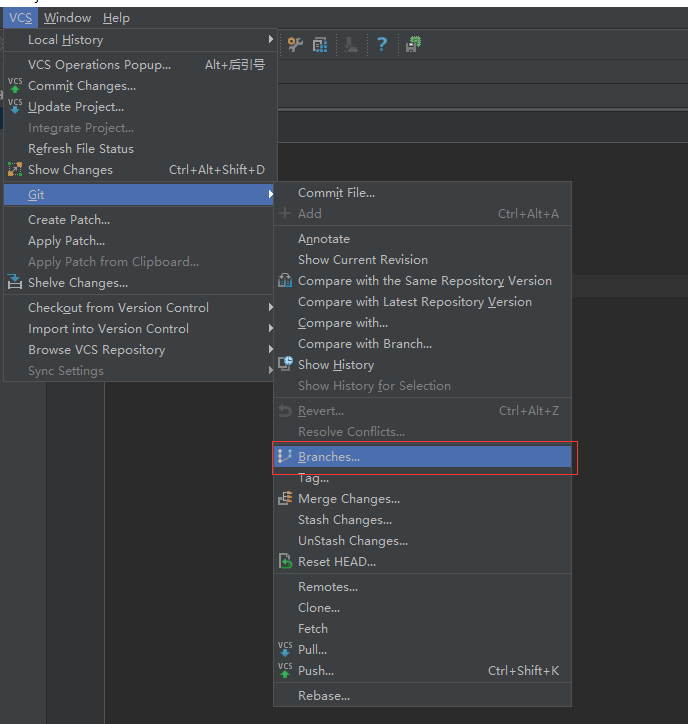Viewport: 688px width, 724px height.
Task: Expand Import into Version Control arrow
Action: [x=271, y=328]
